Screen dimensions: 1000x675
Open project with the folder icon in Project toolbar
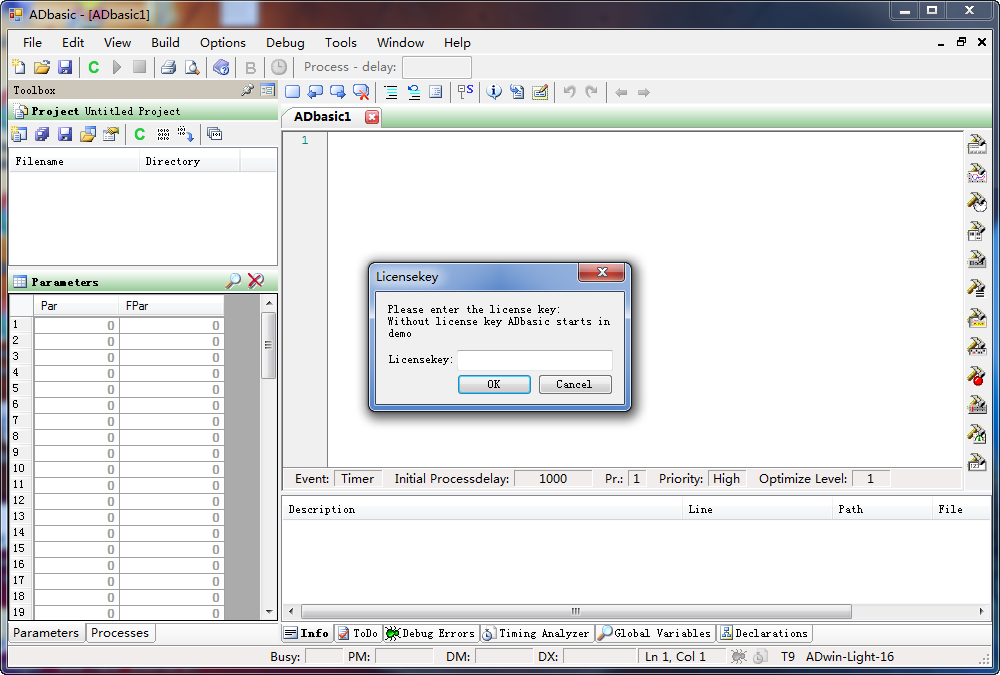(x=88, y=134)
